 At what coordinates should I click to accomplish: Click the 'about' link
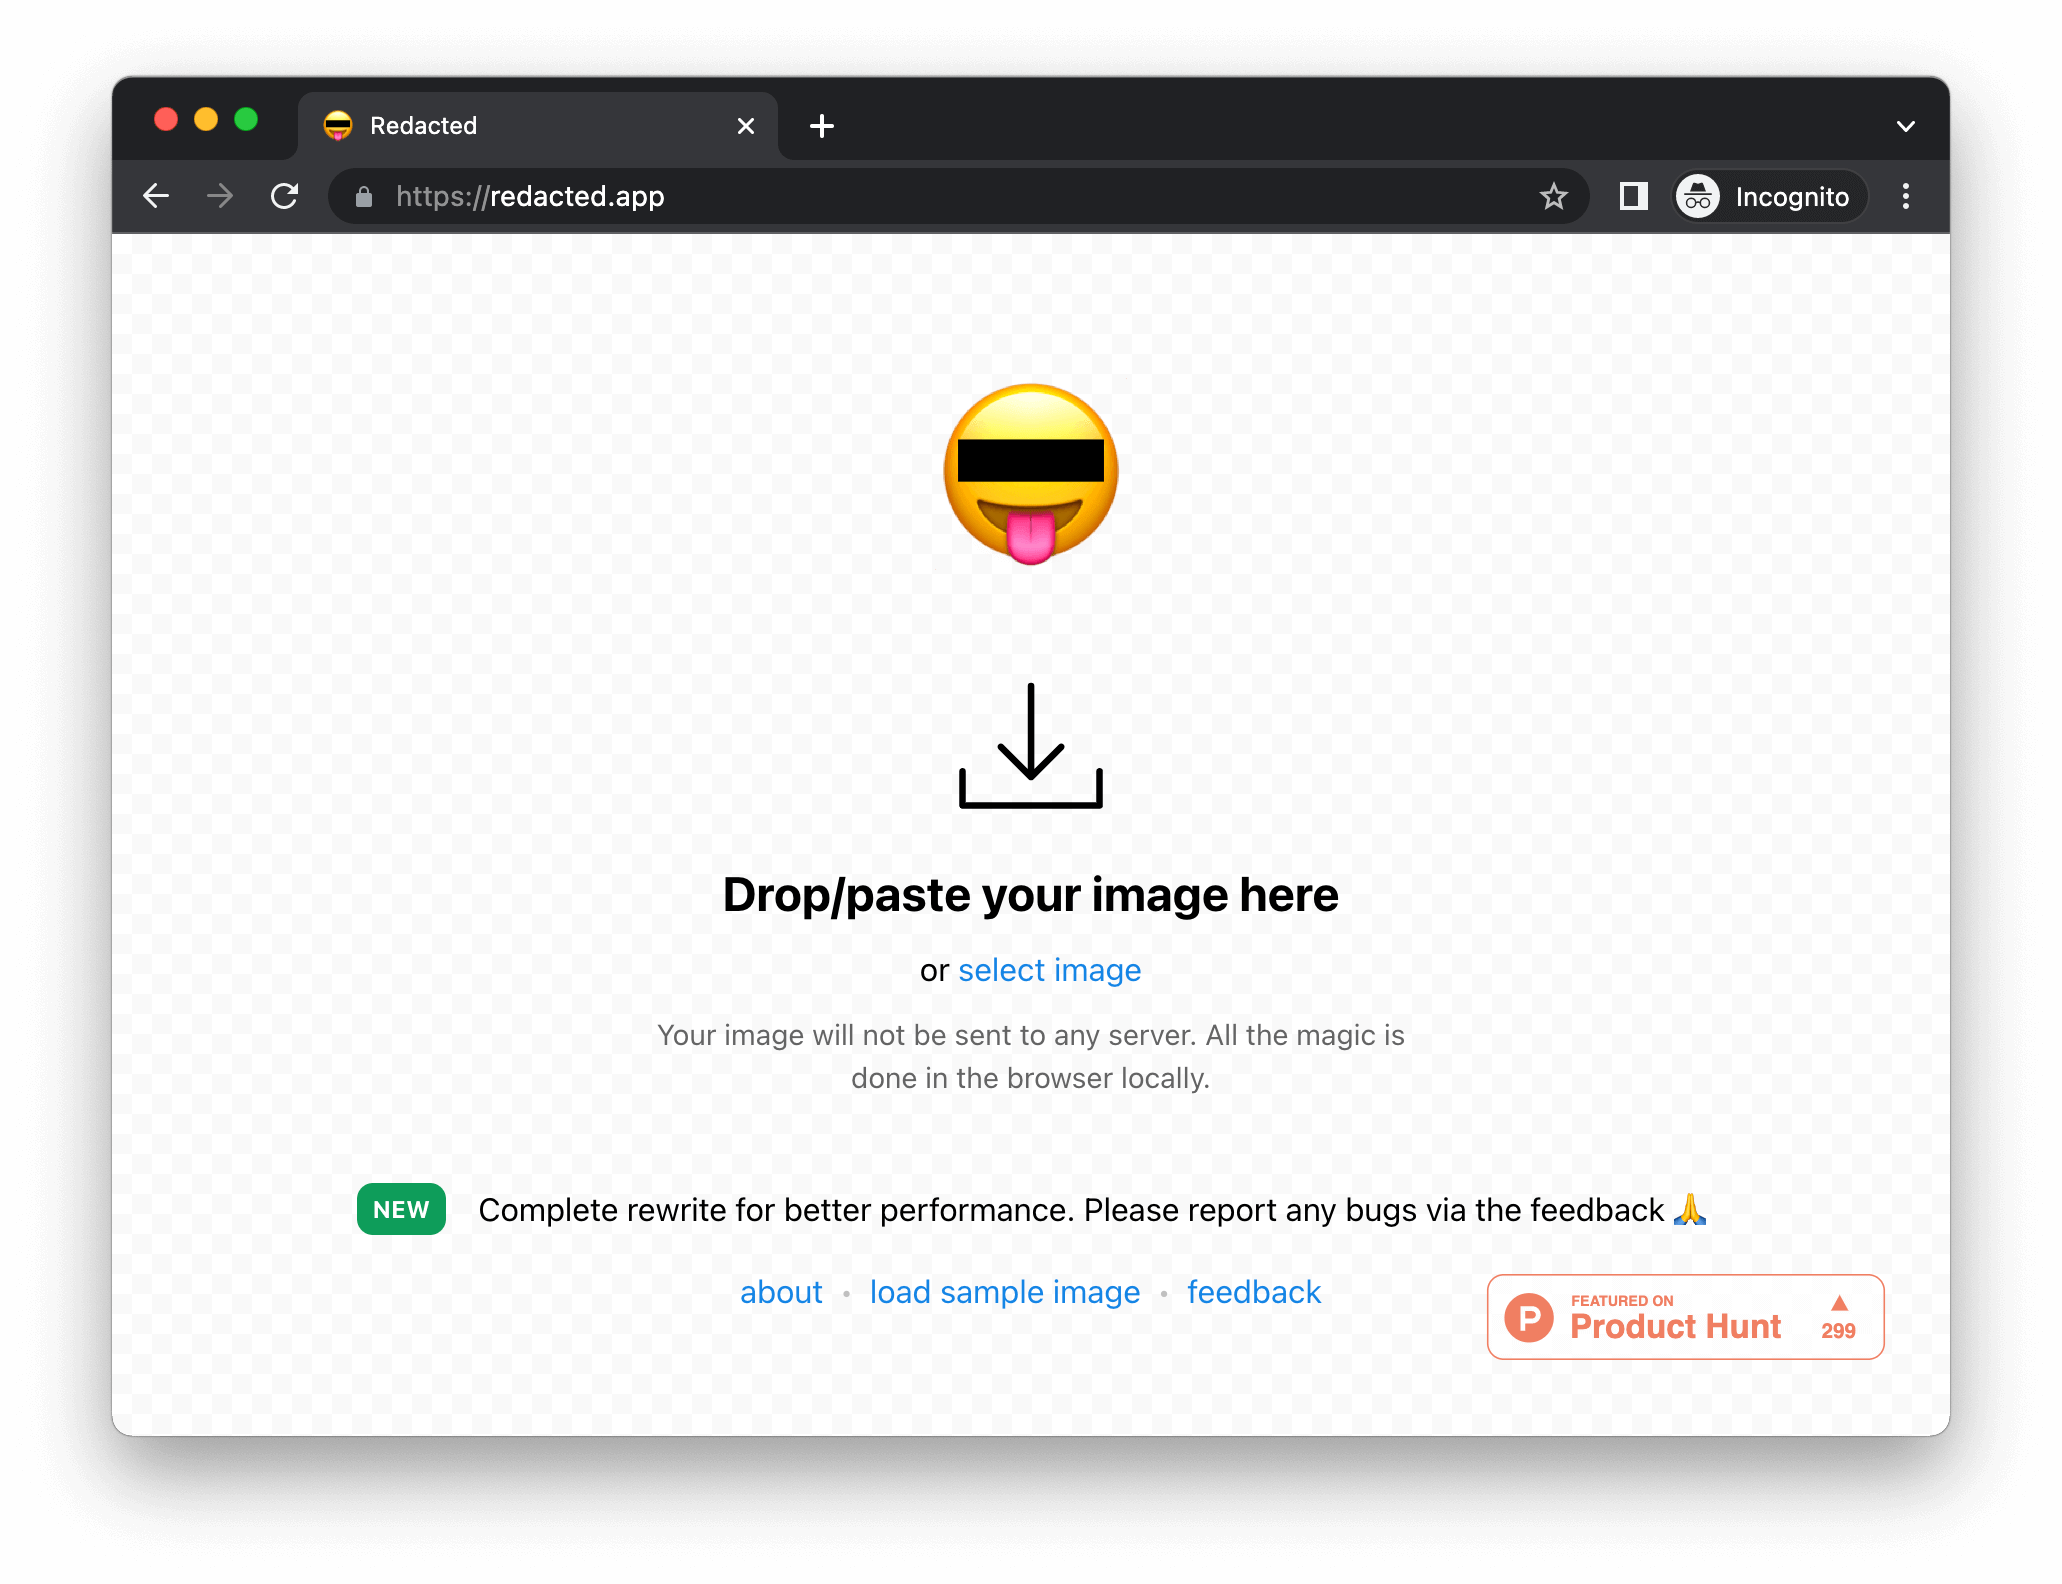(779, 1289)
